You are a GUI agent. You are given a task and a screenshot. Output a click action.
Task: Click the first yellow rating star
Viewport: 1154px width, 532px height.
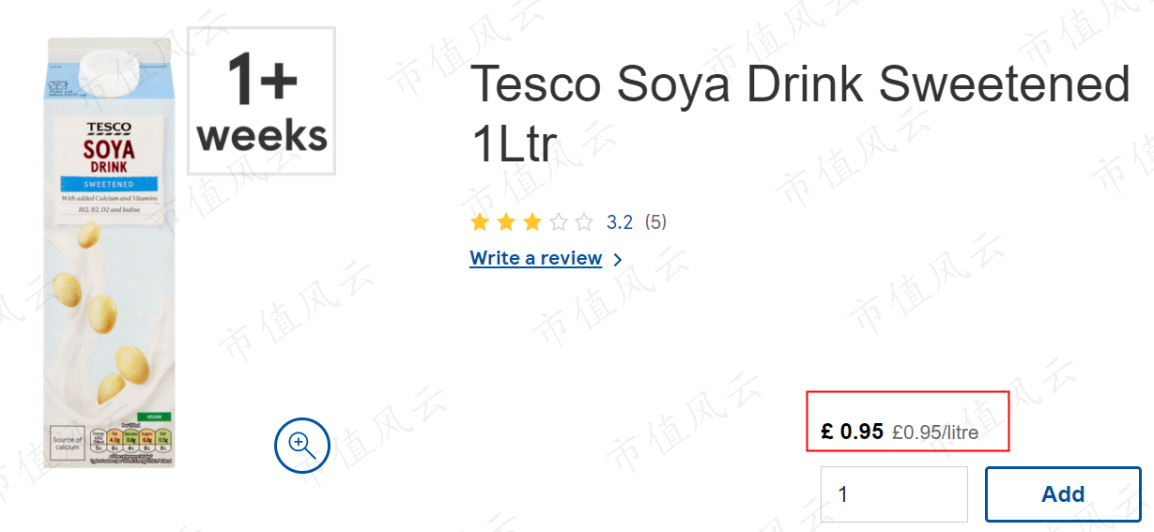point(480,221)
